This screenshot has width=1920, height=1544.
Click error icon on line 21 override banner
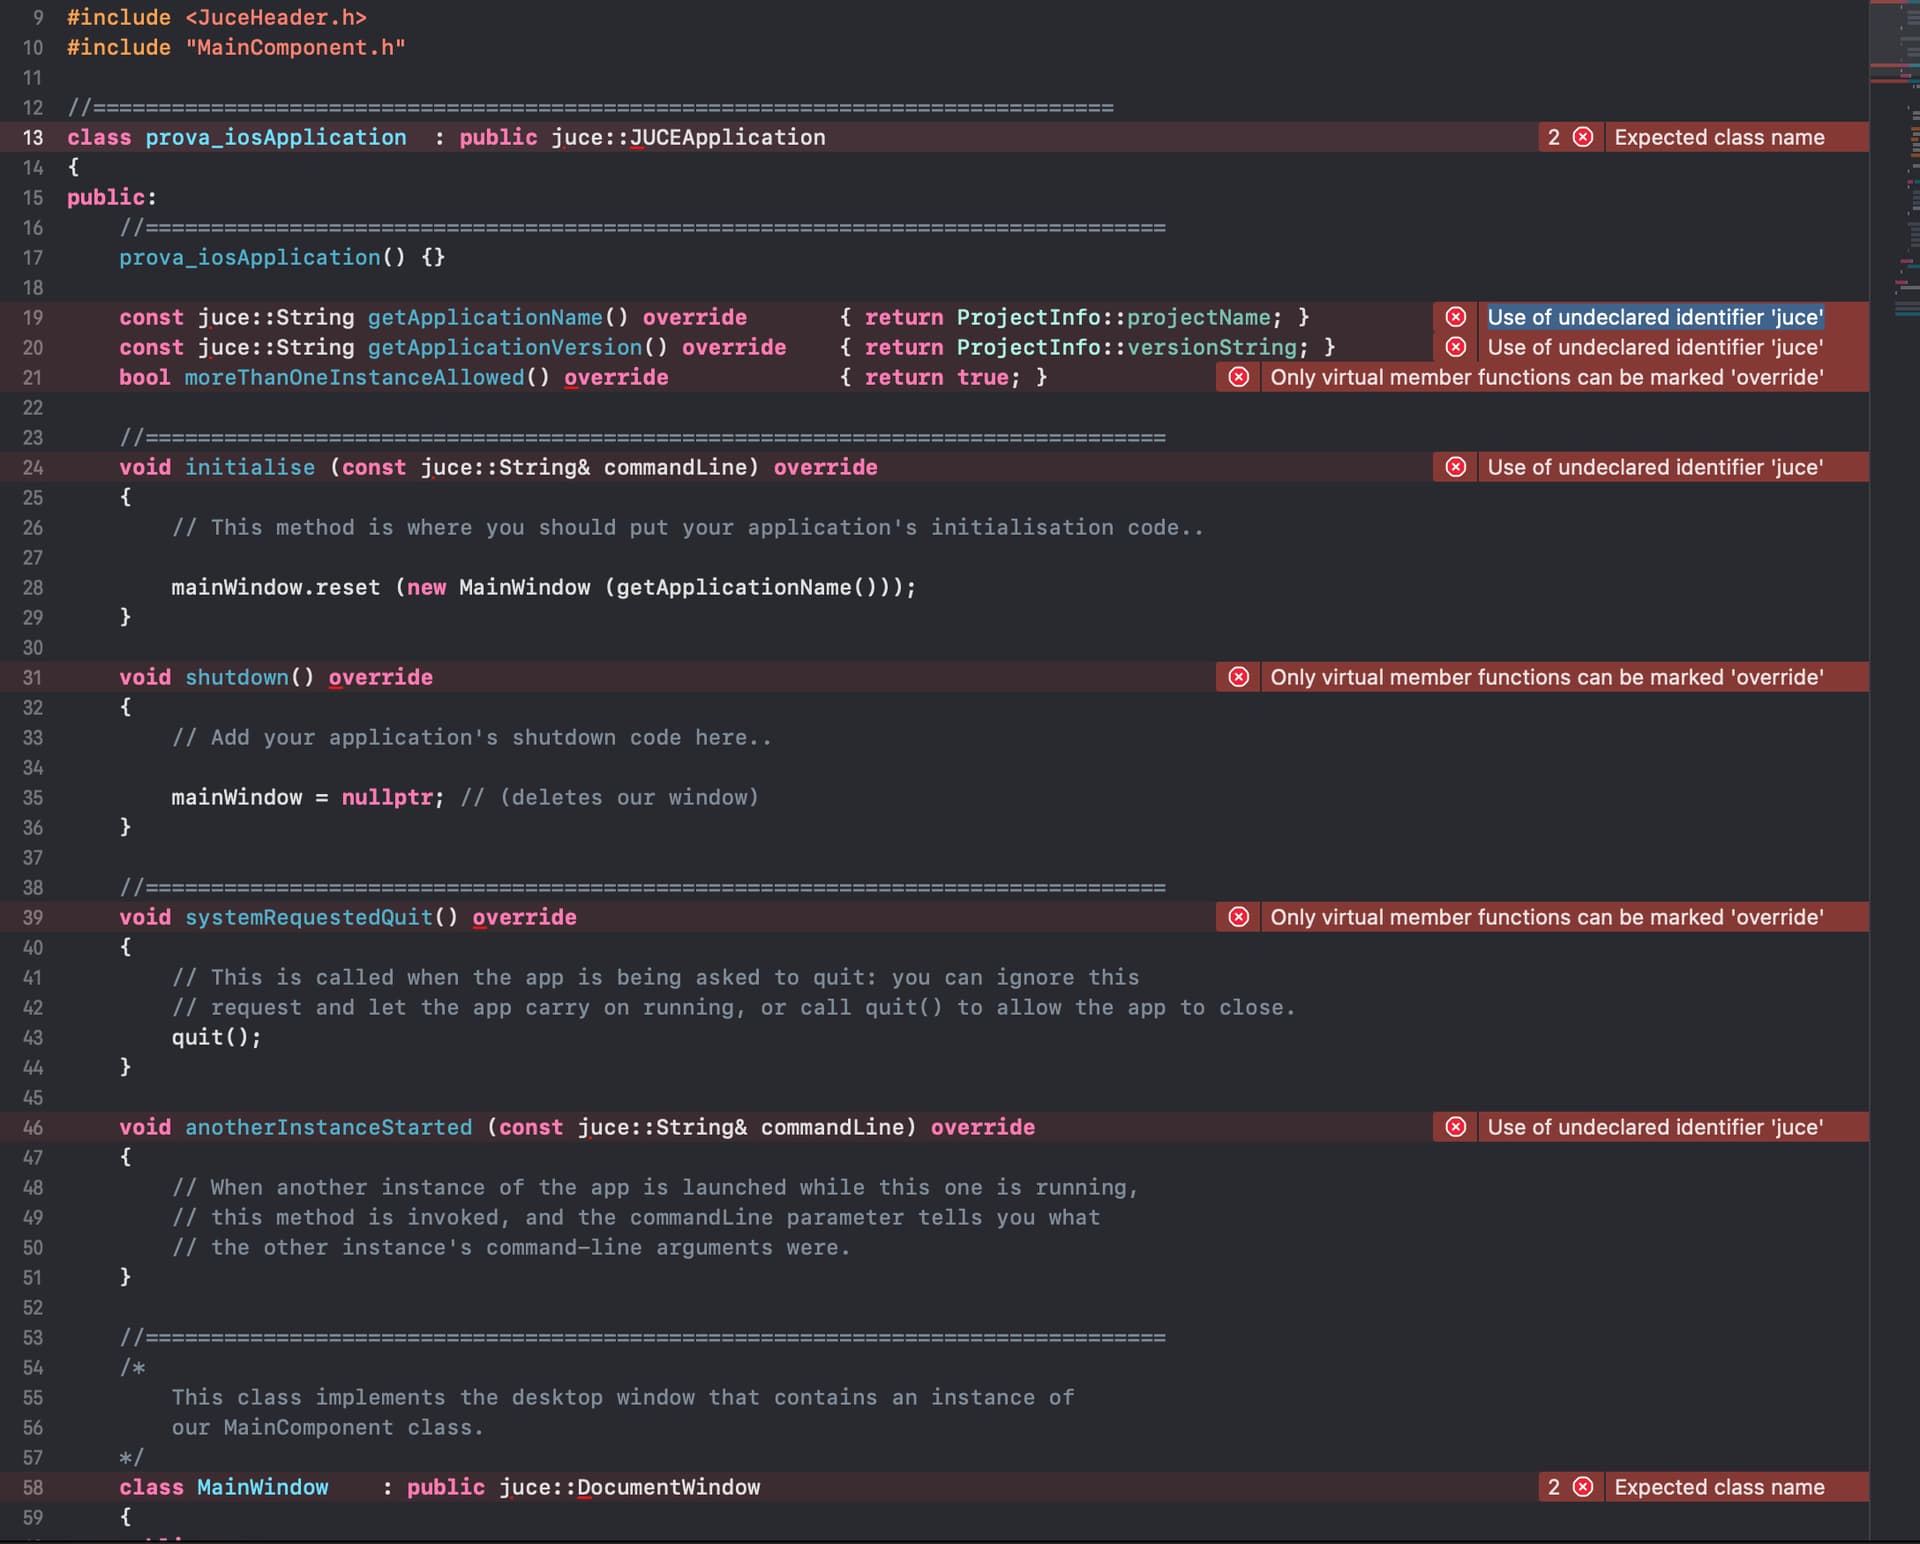1239,377
